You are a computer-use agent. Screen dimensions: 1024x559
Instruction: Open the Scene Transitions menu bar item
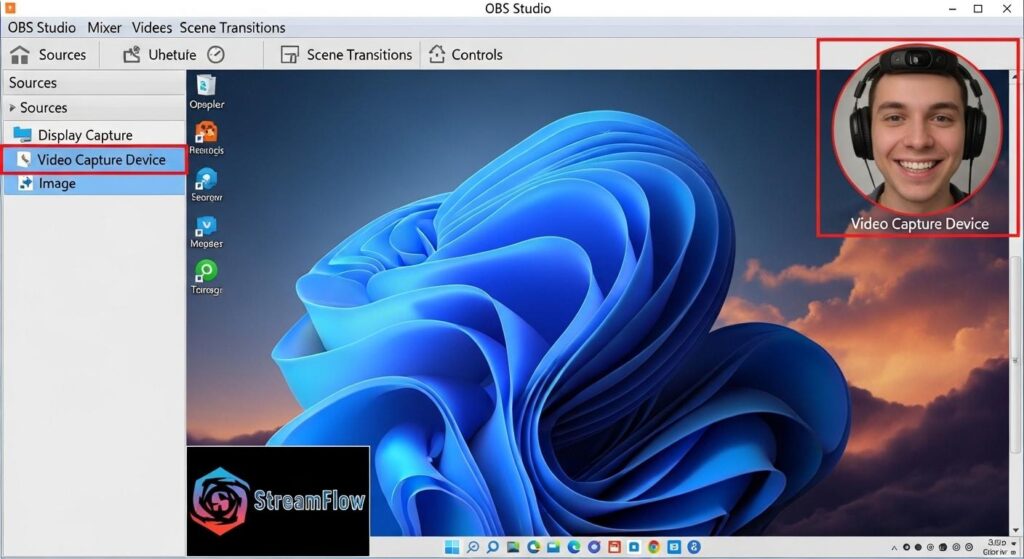click(x=232, y=27)
